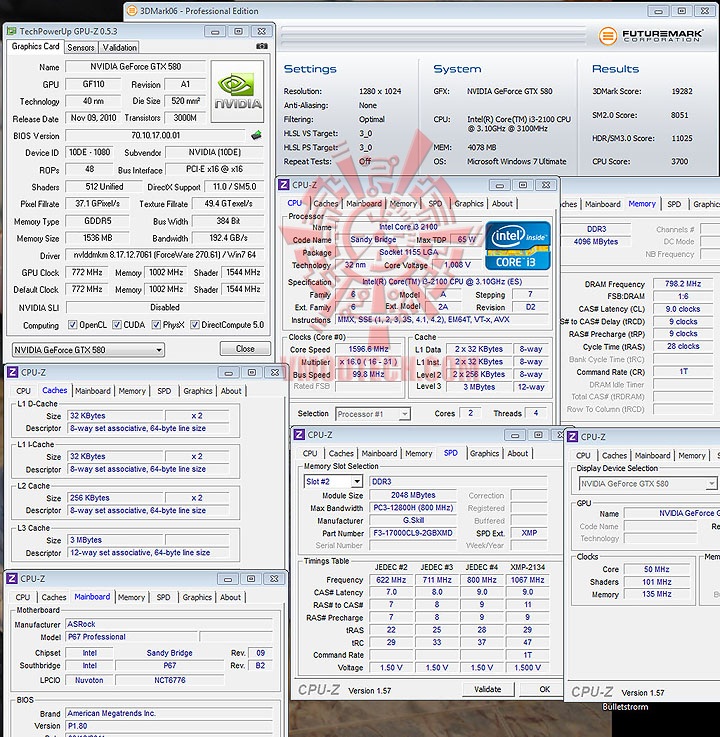Click the Futuremark Corporation logo

coord(650,36)
